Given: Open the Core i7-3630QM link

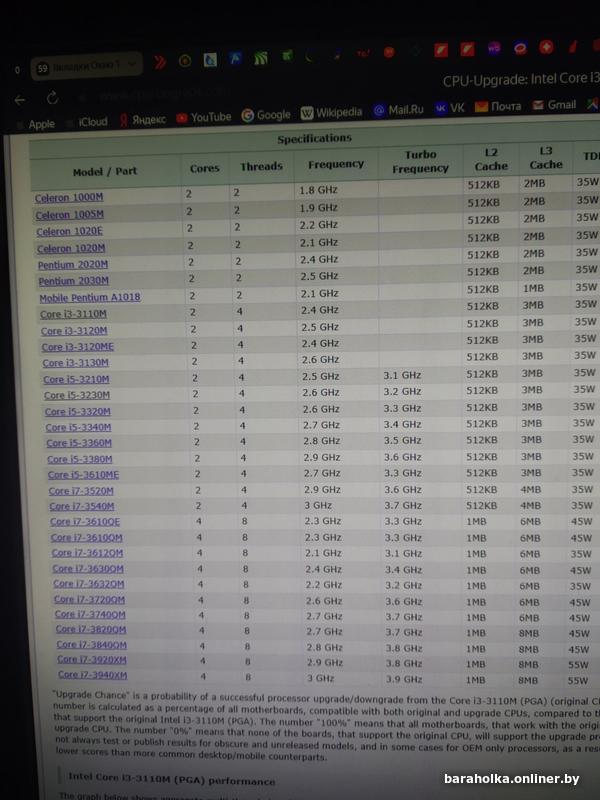Looking at the screenshot, I should tap(88, 569).
